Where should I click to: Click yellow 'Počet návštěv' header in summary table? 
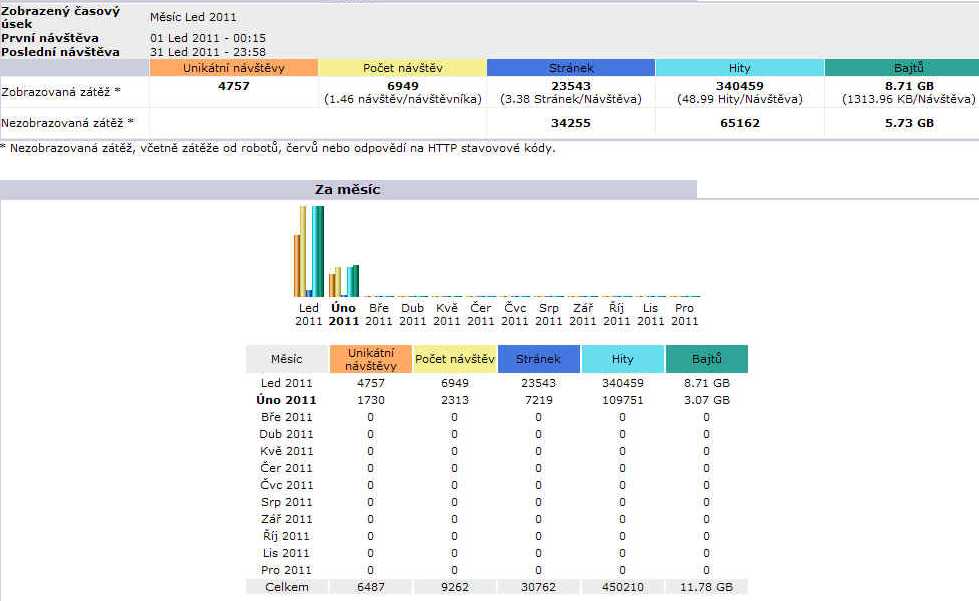pyautogui.click(x=403, y=67)
